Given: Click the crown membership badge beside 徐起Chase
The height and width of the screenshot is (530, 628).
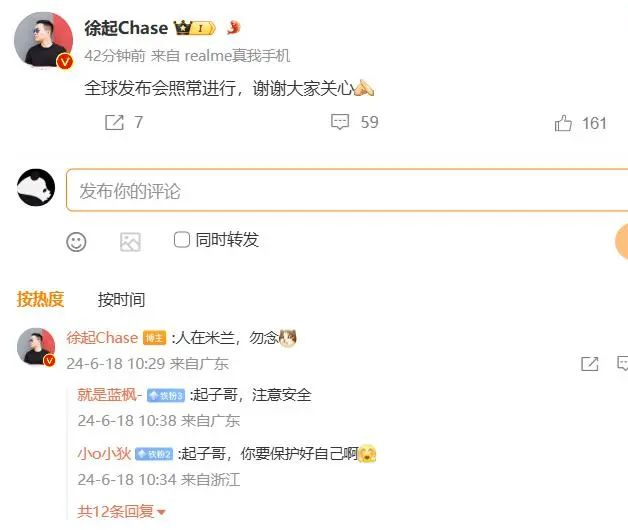Looking at the screenshot, I should [195, 28].
